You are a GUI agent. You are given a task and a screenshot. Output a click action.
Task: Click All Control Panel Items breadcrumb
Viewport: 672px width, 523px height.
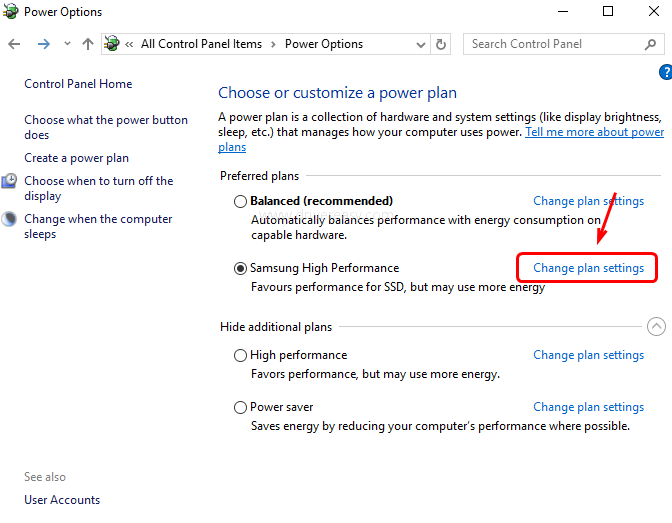201,44
